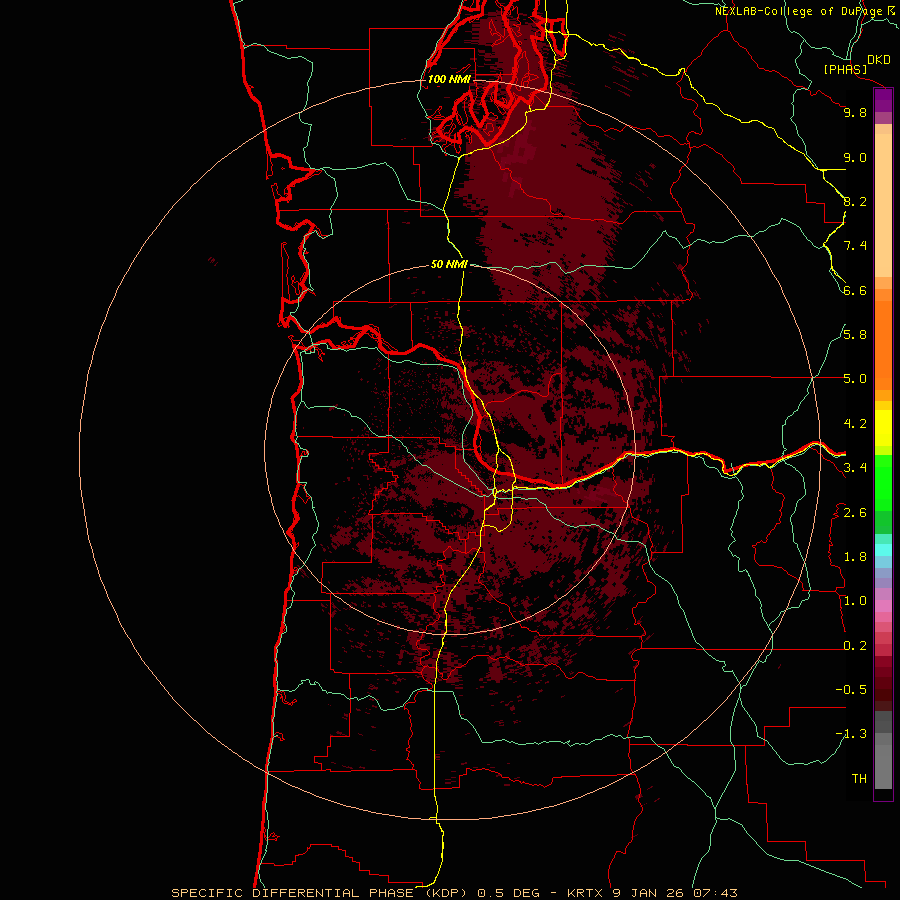Click the -0.5 value on the color scale

click(x=851, y=689)
